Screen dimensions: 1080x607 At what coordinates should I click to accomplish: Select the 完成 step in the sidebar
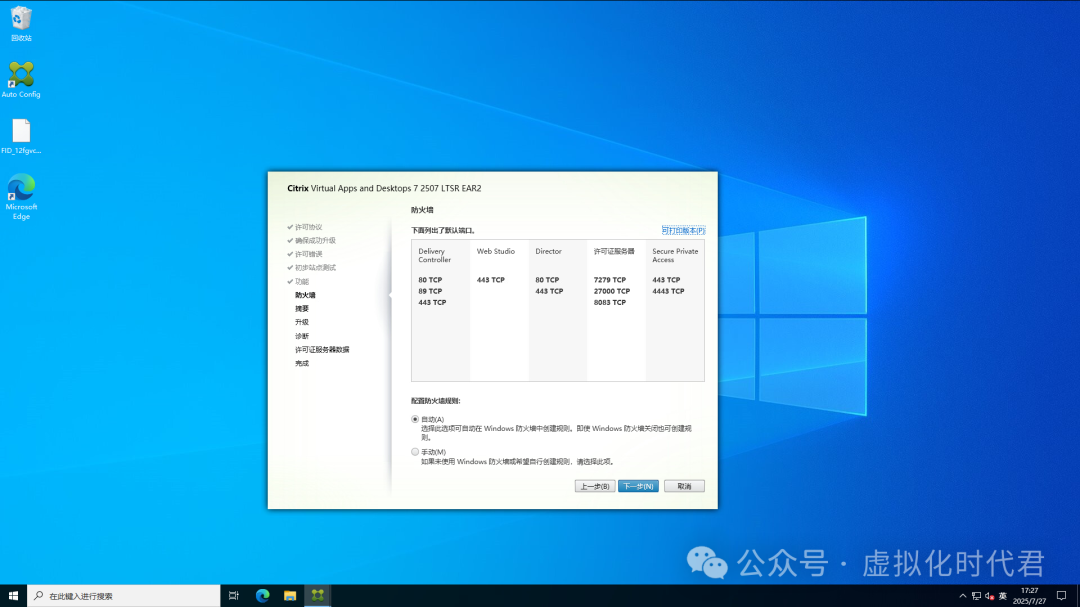click(302, 363)
